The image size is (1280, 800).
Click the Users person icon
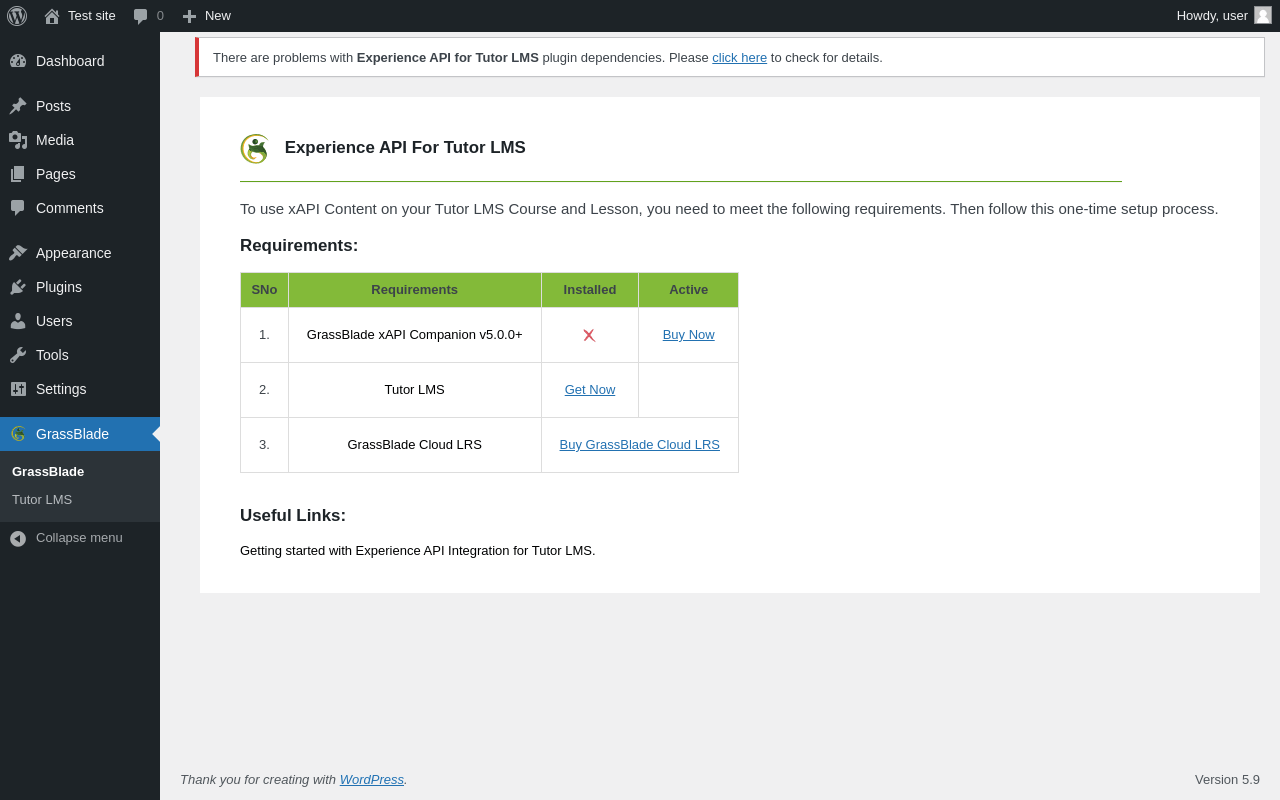18,321
